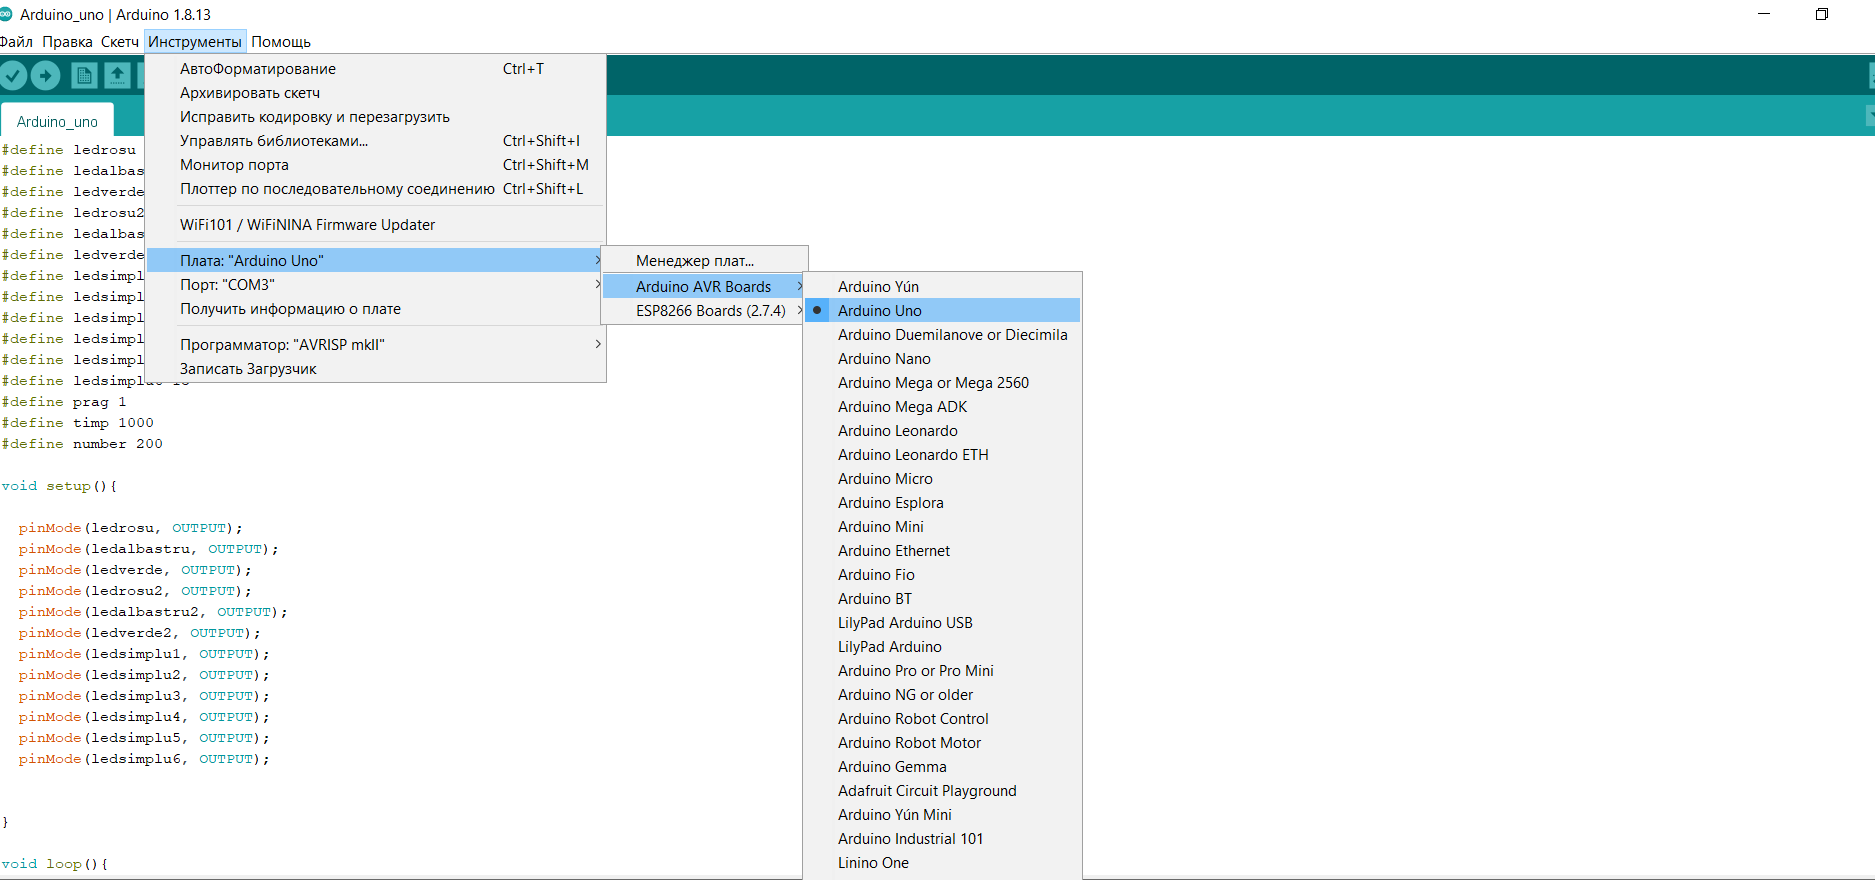This screenshot has height=880, width=1875.
Task: Click the "void loop(){" code line
Action: pos(55,864)
